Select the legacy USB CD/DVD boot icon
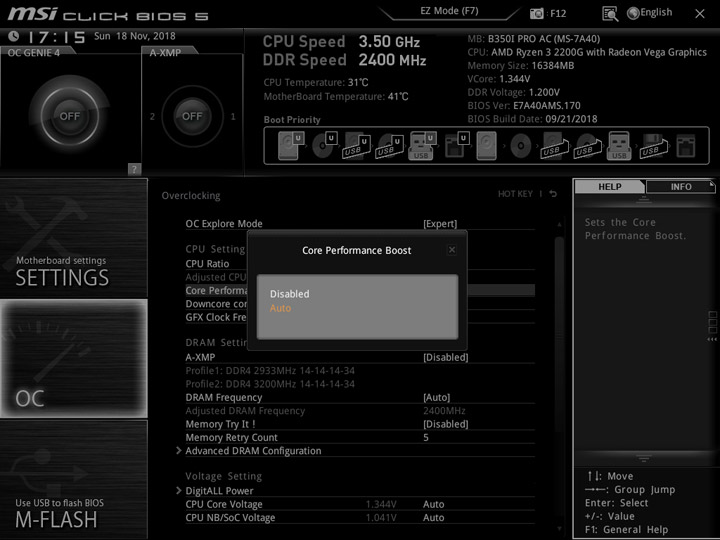The height and width of the screenshot is (540, 720). pyautogui.click(x=587, y=146)
